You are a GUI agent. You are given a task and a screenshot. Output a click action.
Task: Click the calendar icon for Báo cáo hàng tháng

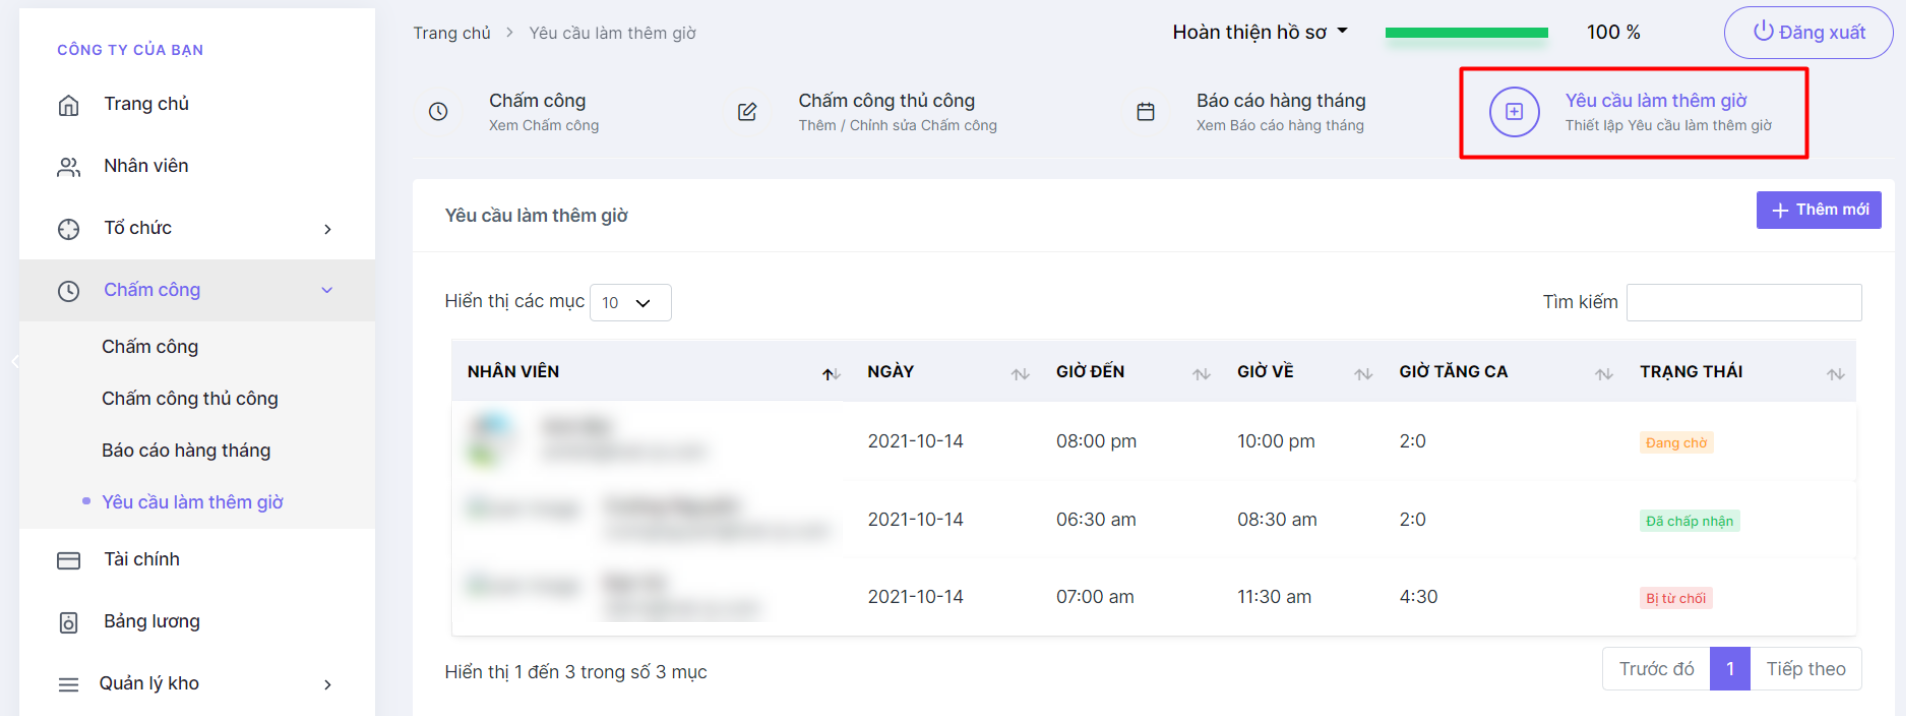point(1146,111)
